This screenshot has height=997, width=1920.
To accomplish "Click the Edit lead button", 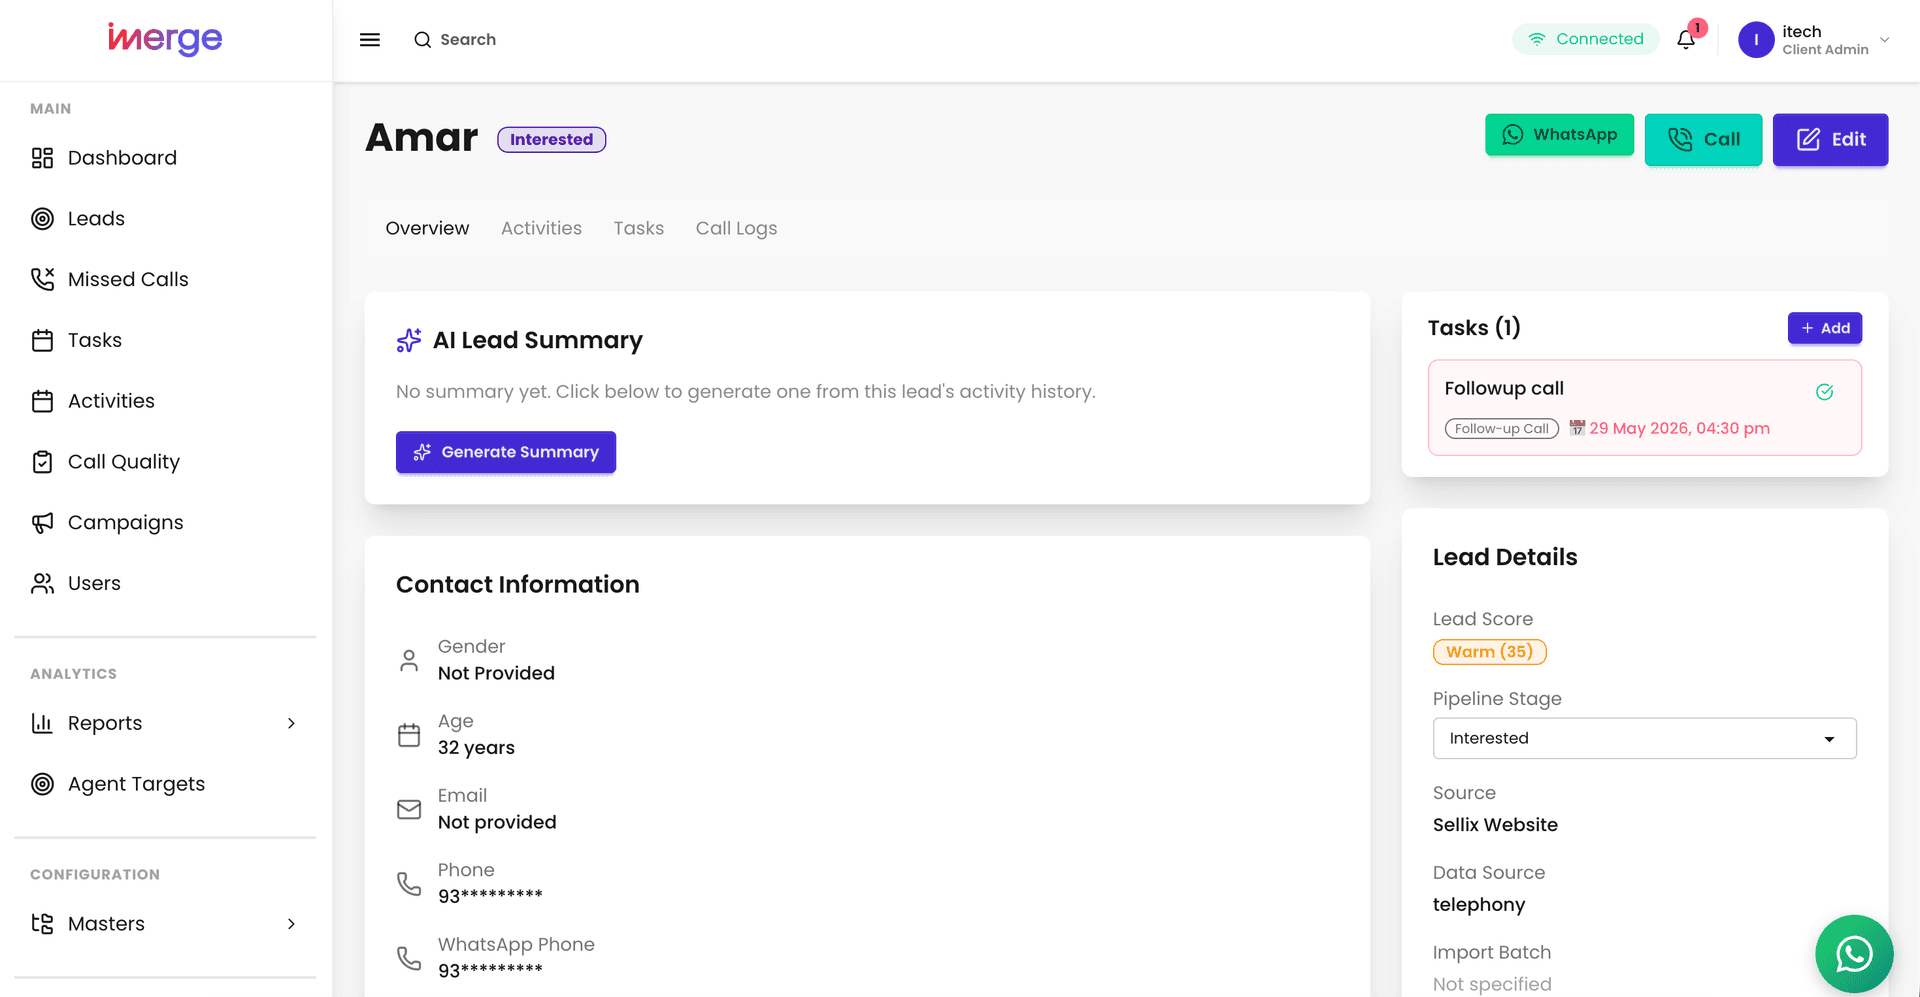I will coord(1830,140).
